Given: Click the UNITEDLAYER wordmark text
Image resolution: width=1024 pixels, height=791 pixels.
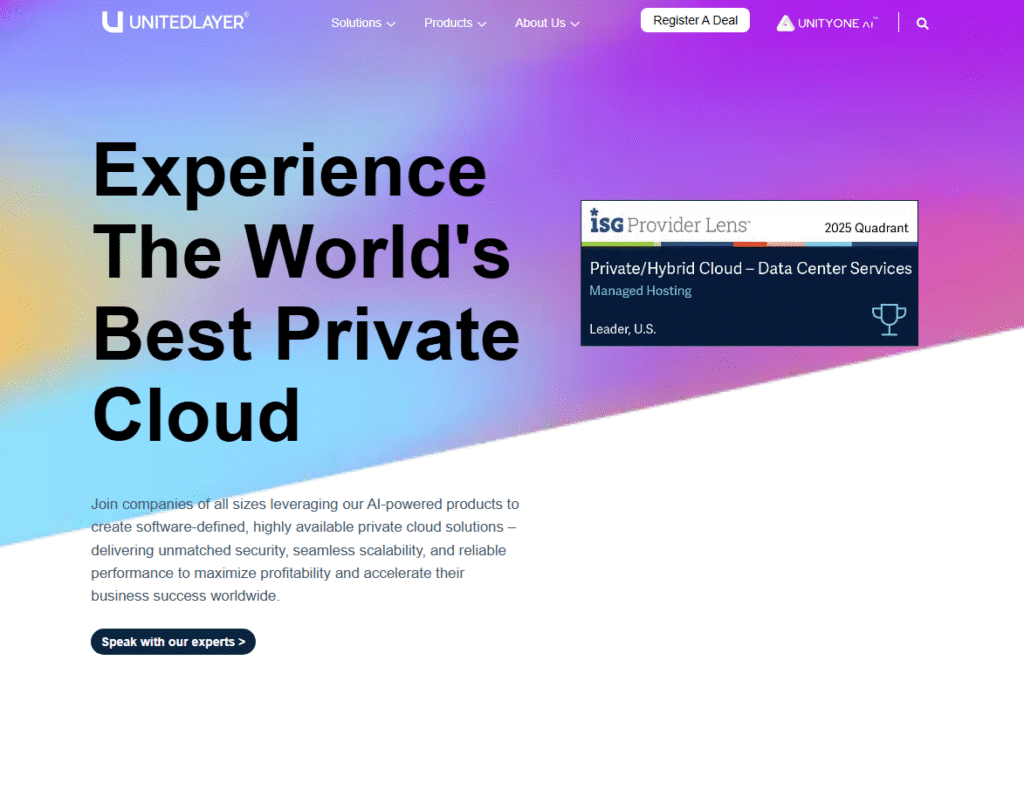Looking at the screenshot, I should pos(187,22).
